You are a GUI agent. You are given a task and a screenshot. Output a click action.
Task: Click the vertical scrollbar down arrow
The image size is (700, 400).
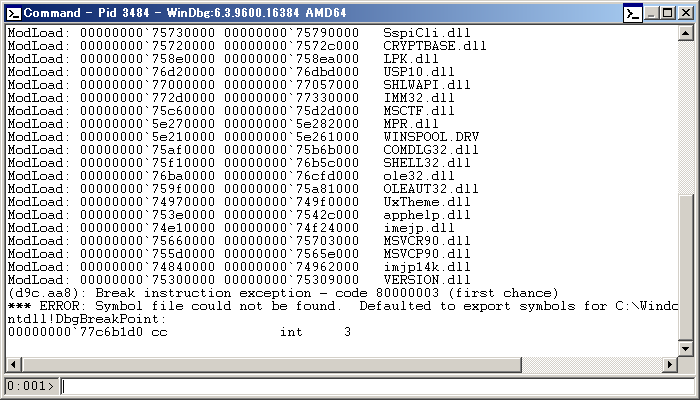[x=685, y=348]
